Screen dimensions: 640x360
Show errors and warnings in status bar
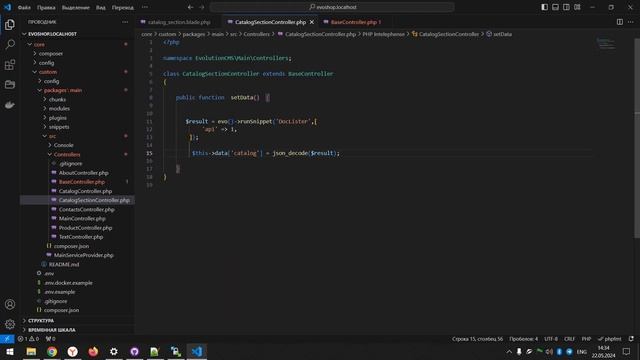click(28, 339)
